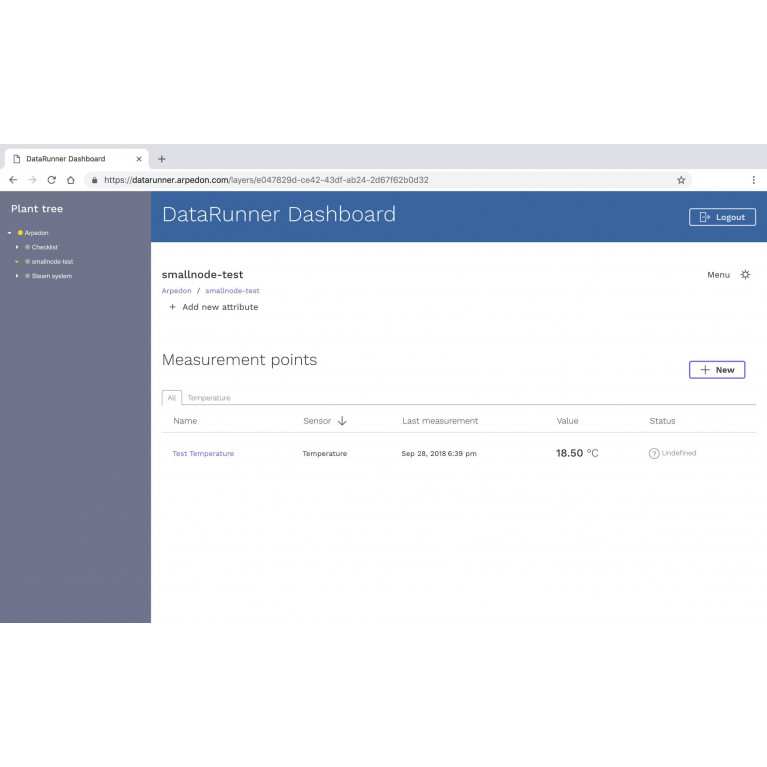Click the Last measurement column header
This screenshot has height=767, width=767.
[440, 421]
